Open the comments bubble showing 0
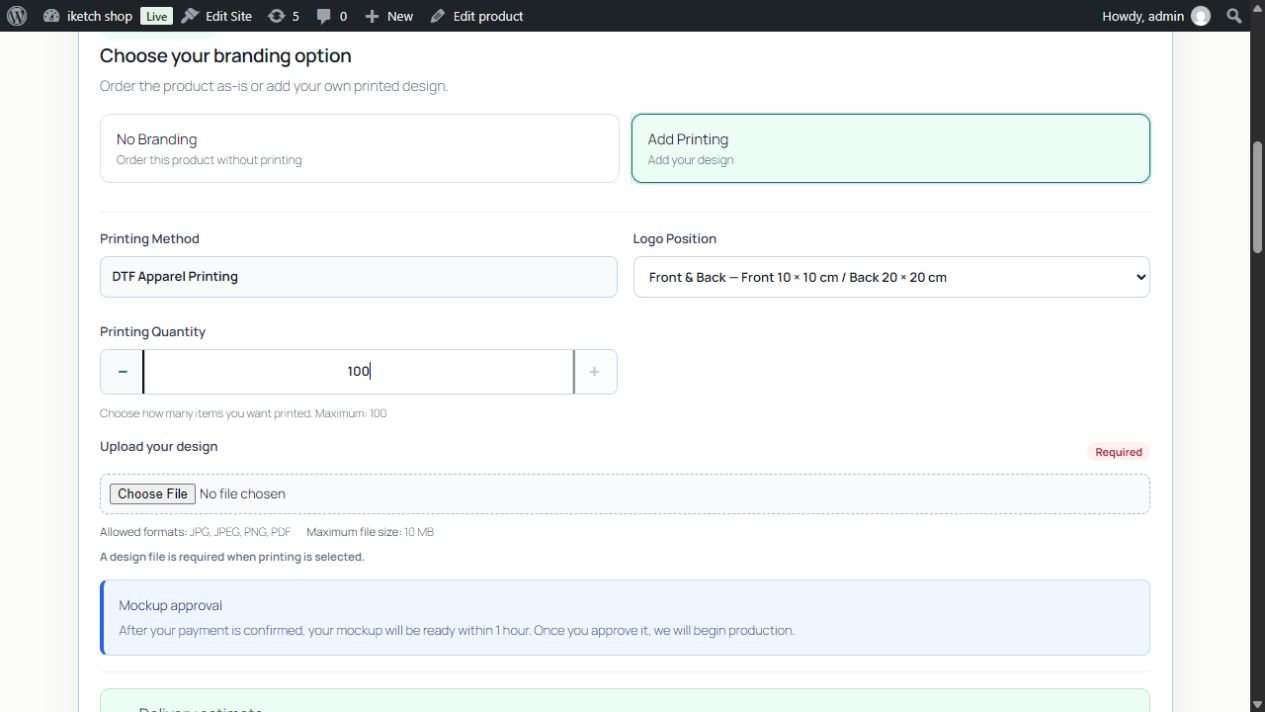Viewport: 1265px width, 712px height. (x=332, y=16)
